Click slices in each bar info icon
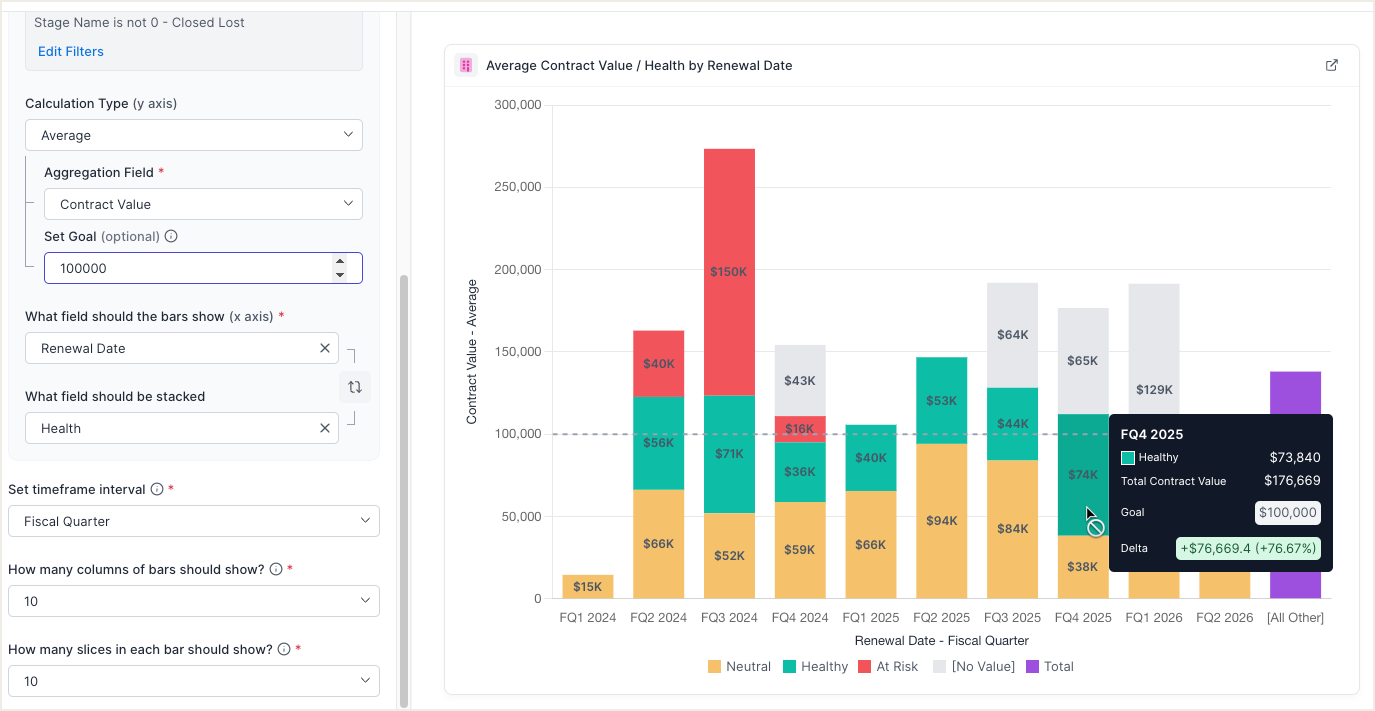This screenshot has height=711, width=1375. (284, 649)
